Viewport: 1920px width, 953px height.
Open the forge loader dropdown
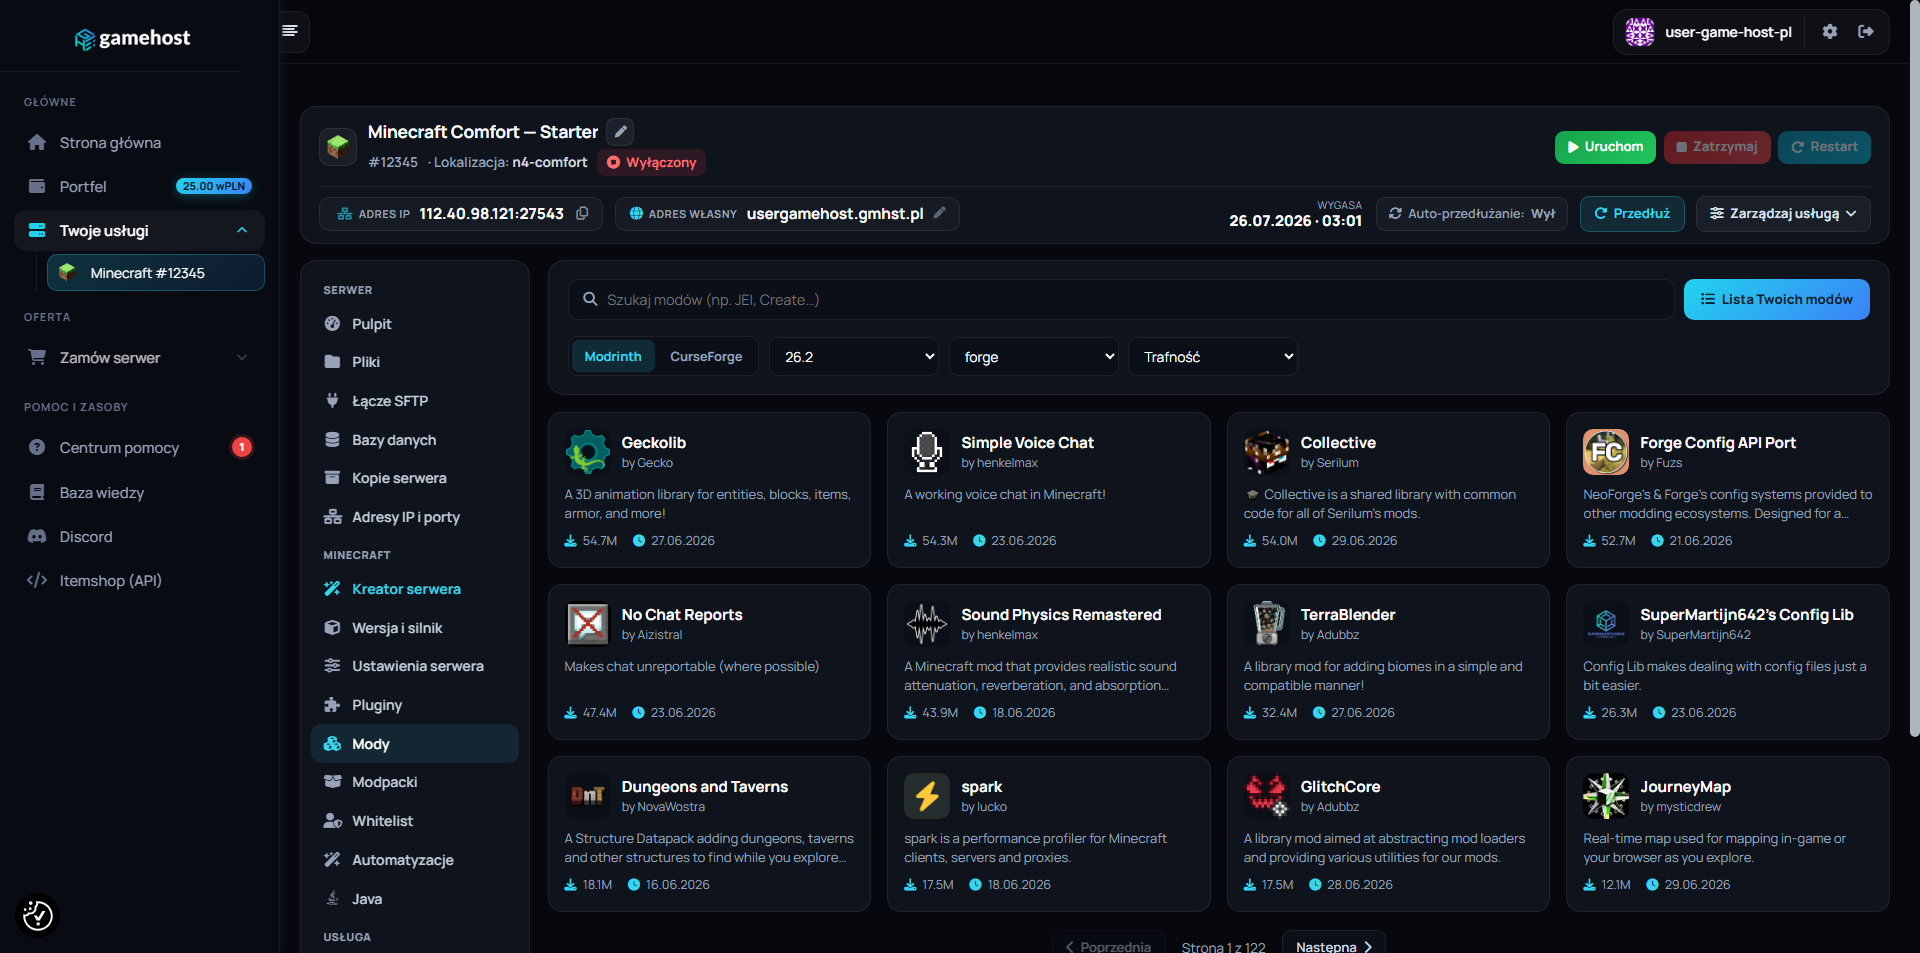pyautogui.click(x=1033, y=356)
